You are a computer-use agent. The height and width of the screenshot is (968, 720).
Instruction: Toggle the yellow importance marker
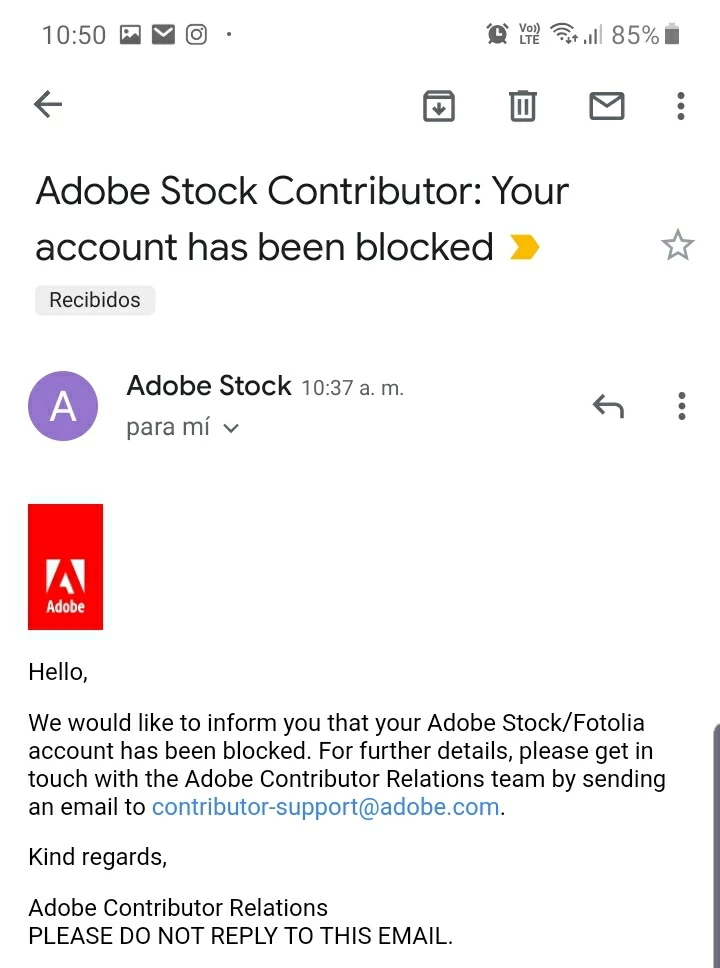click(524, 247)
